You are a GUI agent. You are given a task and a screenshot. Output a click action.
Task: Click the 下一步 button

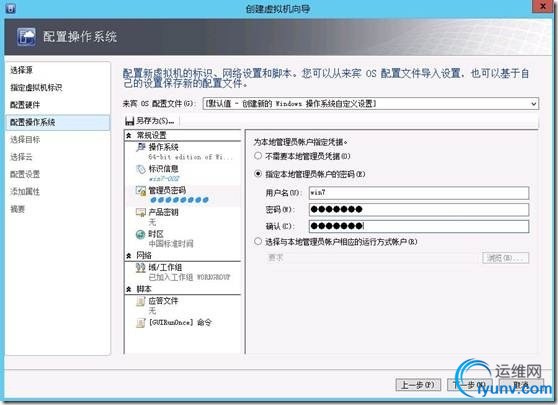pyautogui.click(x=469, y=385)
